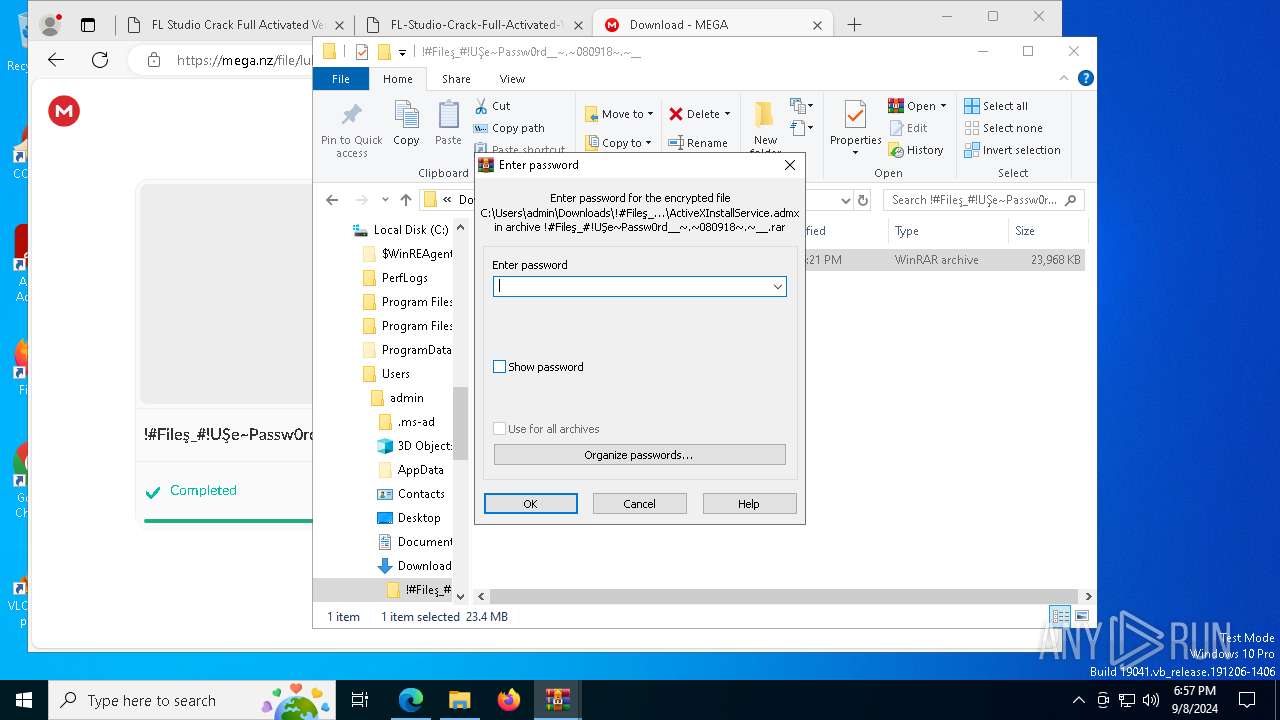Viewport: 1280px width, 720px height.
Task: Click Copy path in ribbon
Action: tap(510, 128)
